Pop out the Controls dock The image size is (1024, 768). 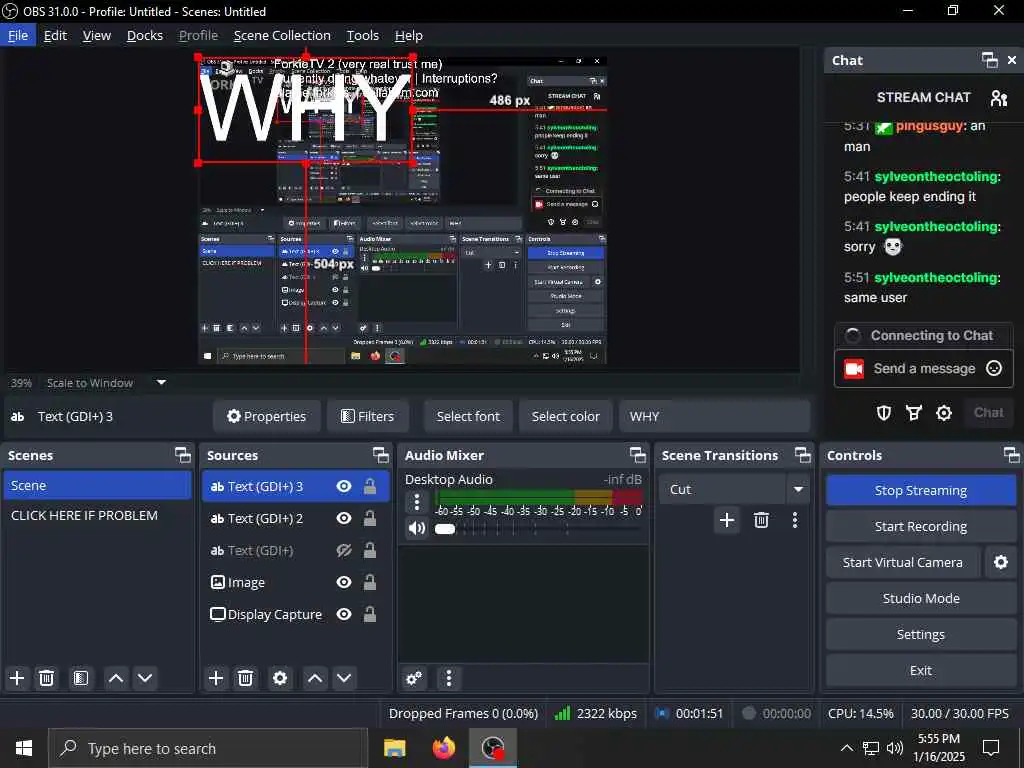coord(1012,455)
